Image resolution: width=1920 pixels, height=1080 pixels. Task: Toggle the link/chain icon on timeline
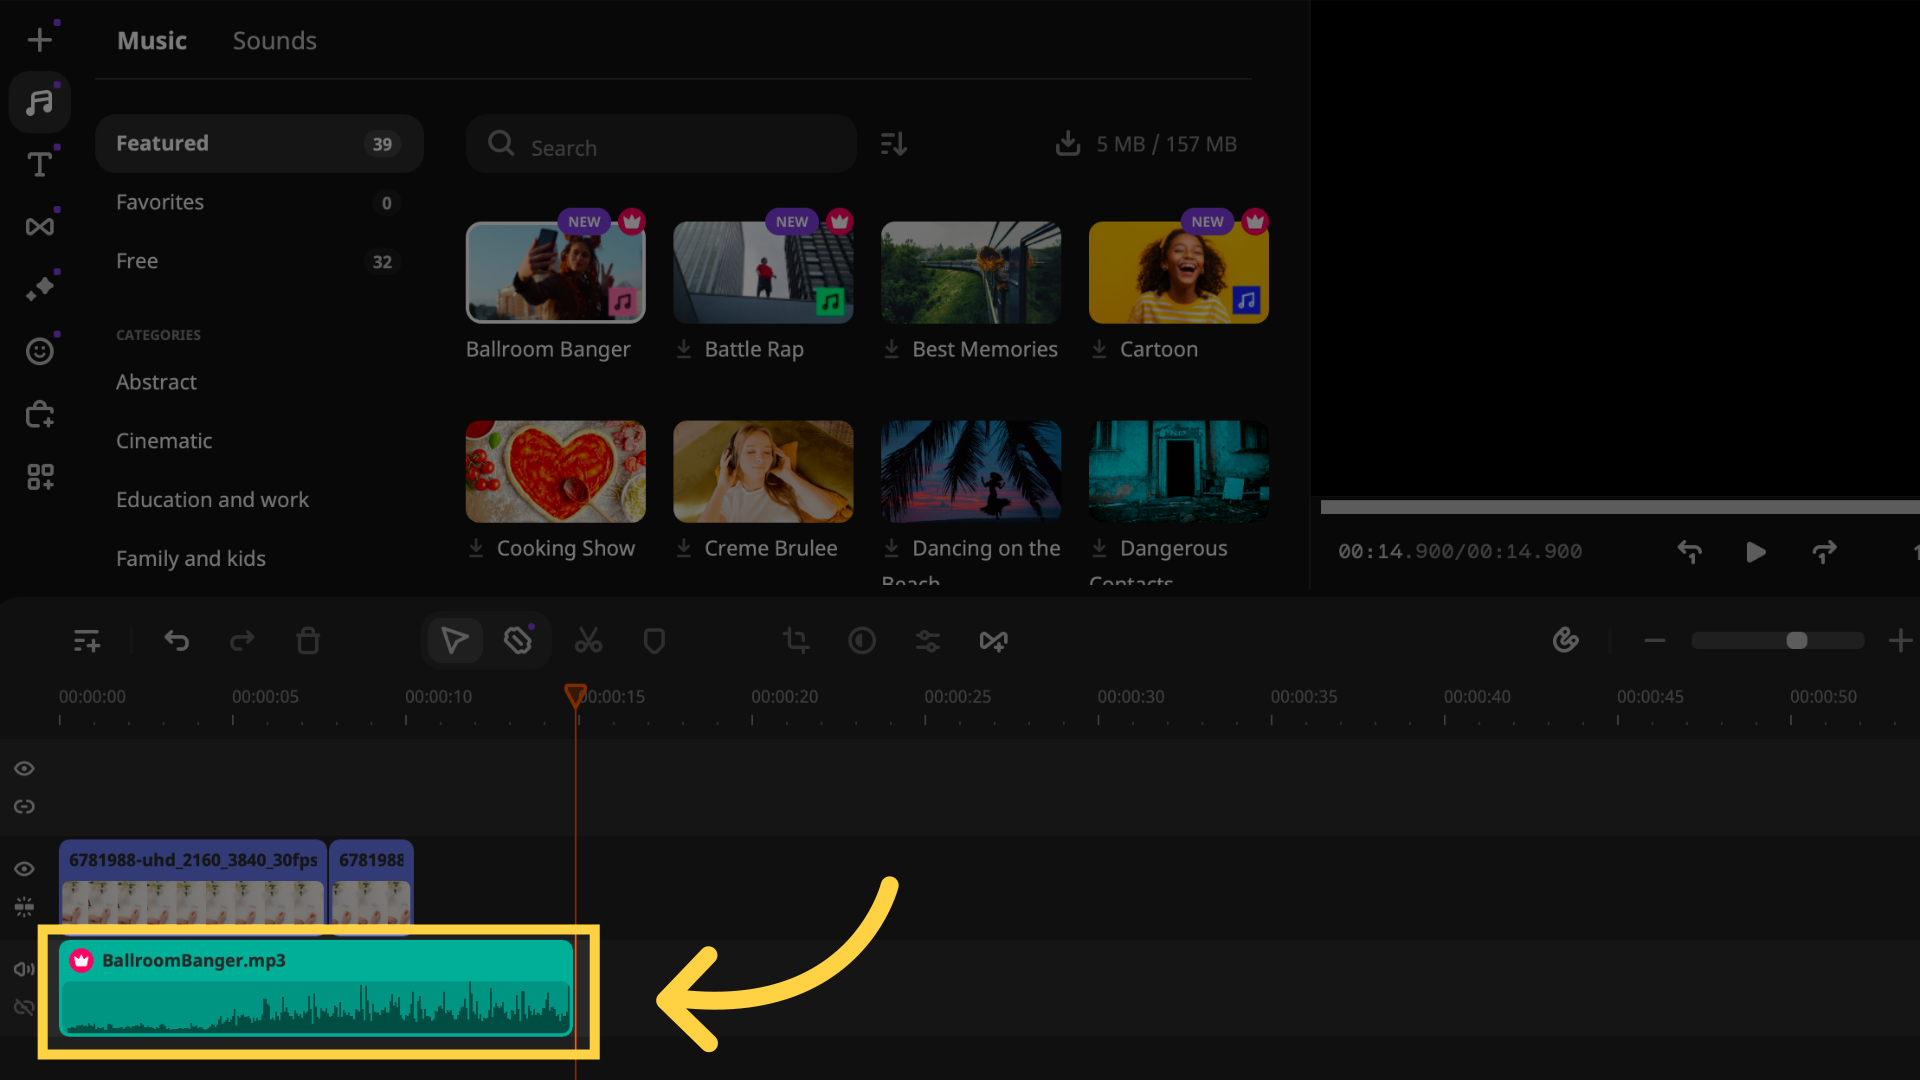[x=24, y=806]
